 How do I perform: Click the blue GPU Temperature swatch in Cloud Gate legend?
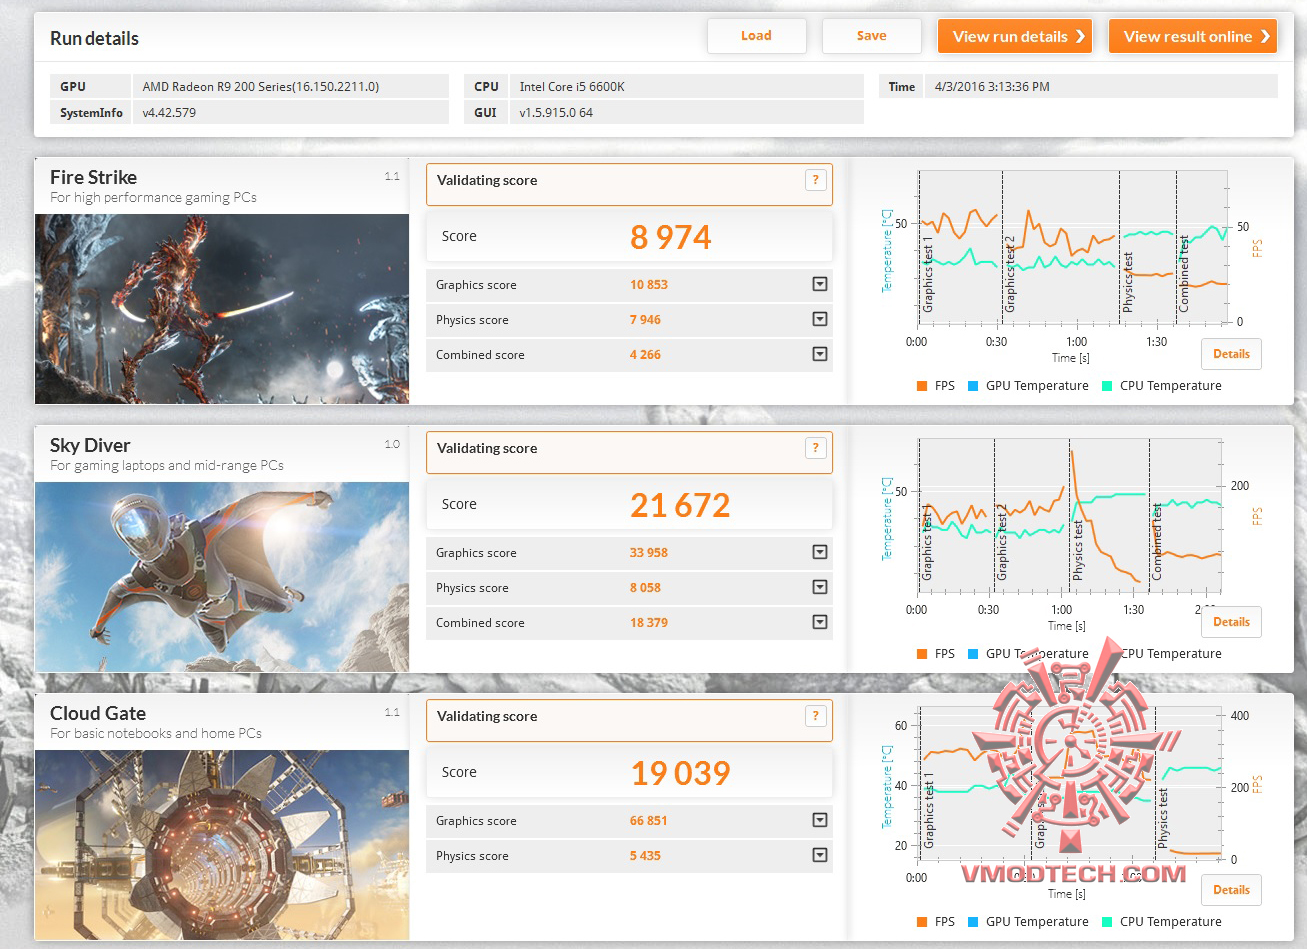pyautogui.click(x=973, y=922)
